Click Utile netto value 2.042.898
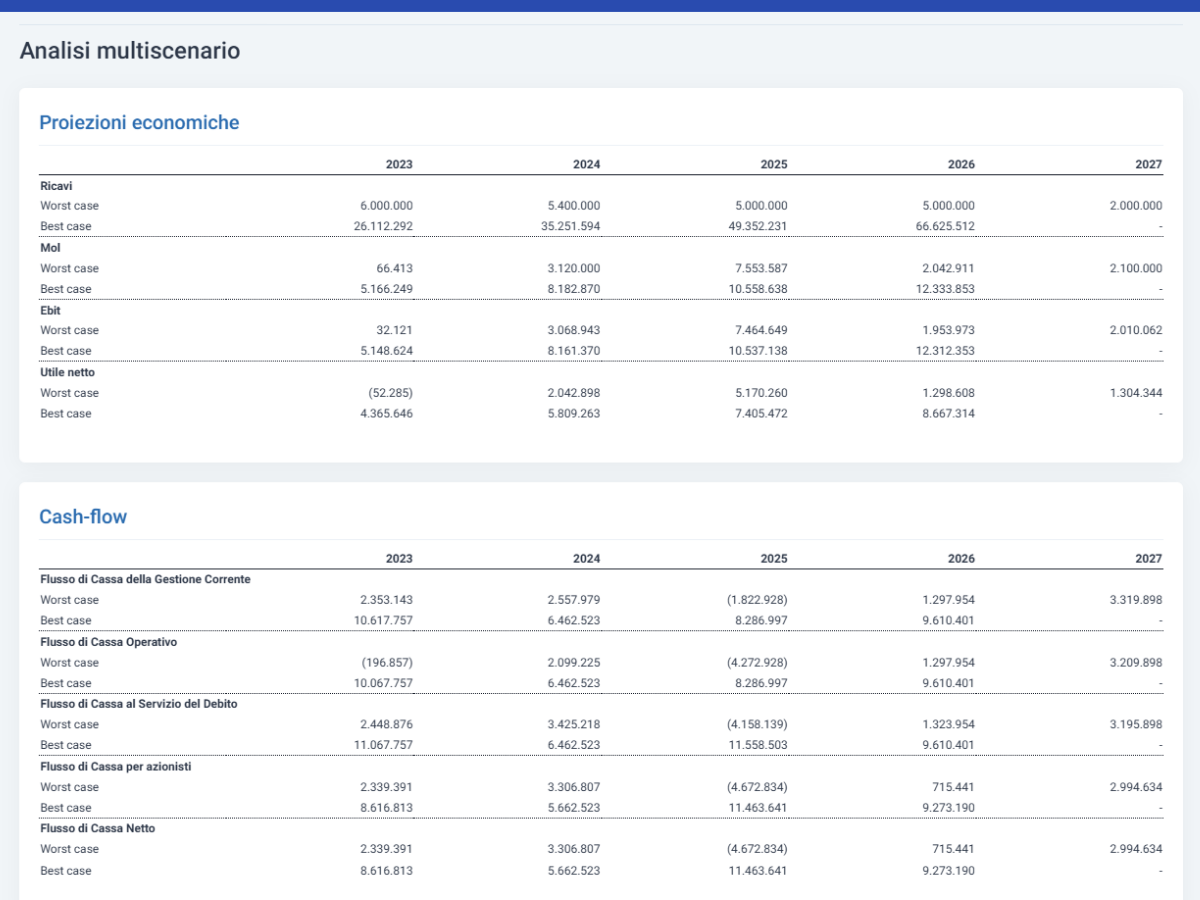 pyautogui.click(x=574, y=393)
